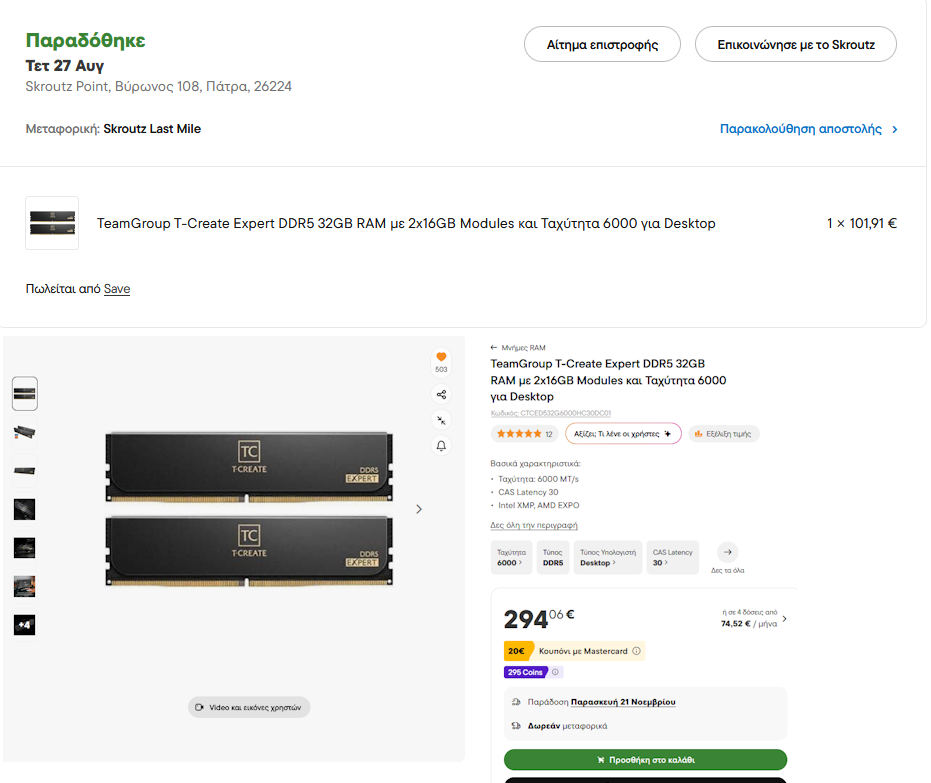Open Ταχύτητα 6000 spec chip
The image size is (931, 783).
coord(511,557)
